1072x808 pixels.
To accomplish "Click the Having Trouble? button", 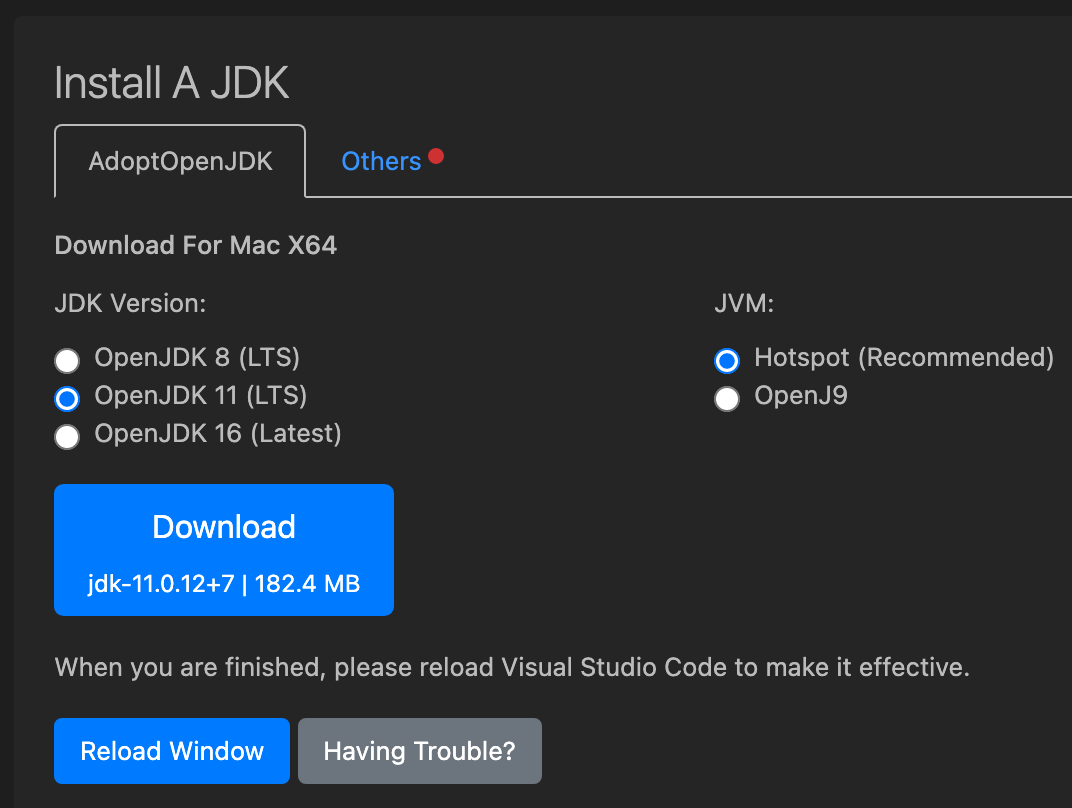I will pos(419,750).
